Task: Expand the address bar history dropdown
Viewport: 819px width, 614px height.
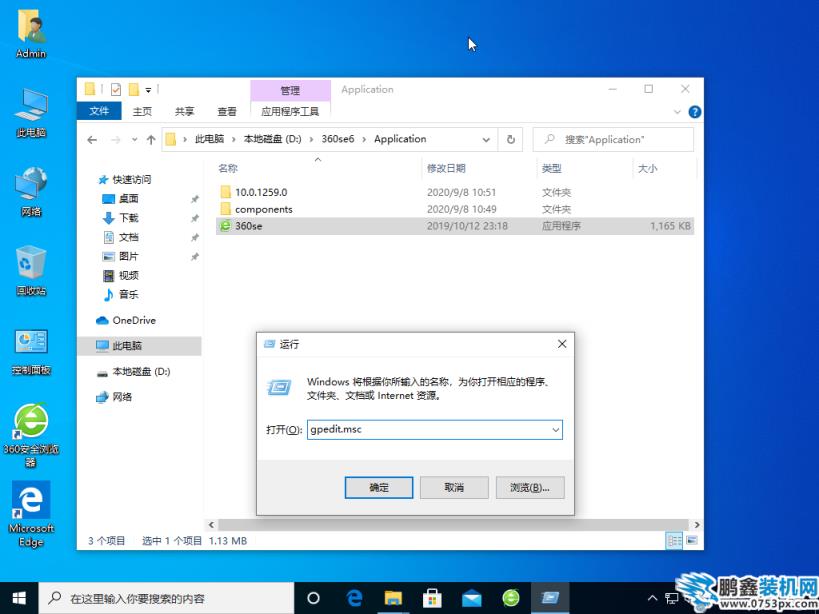Action: 487,140
